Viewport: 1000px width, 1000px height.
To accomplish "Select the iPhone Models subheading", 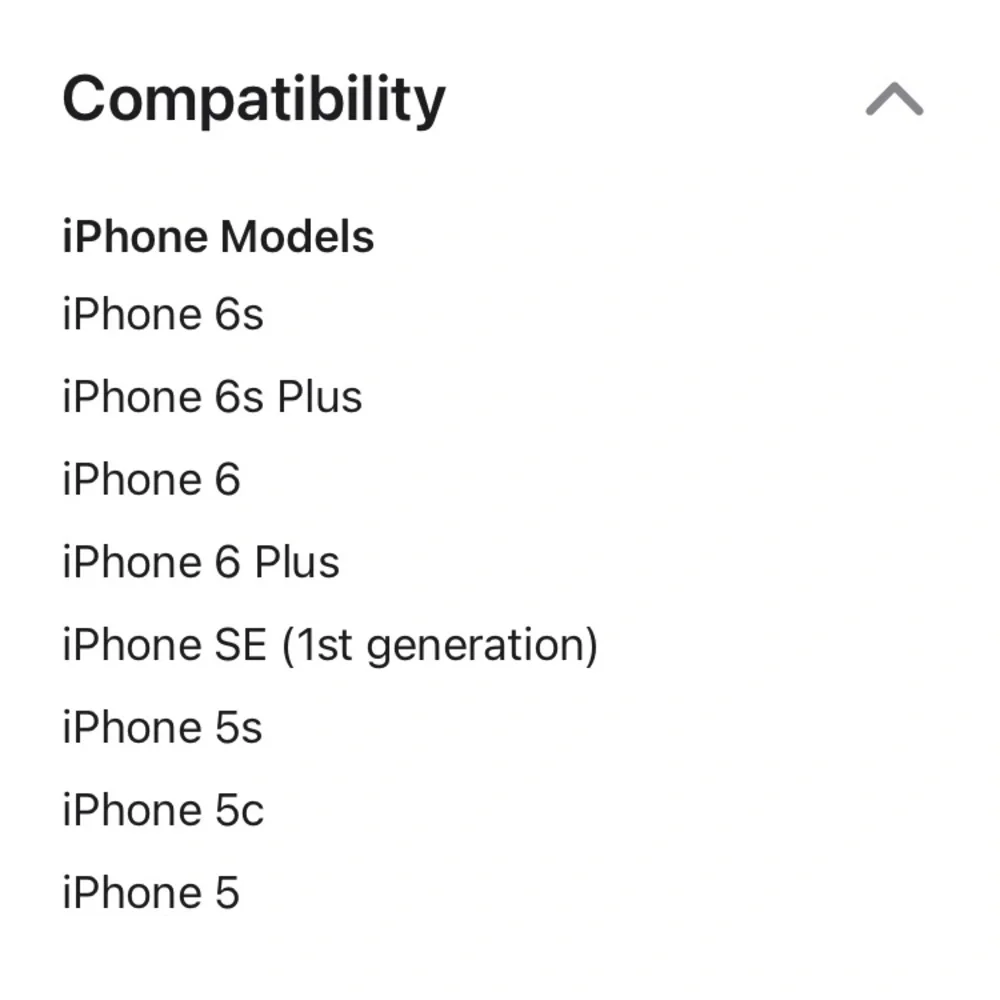I will point(218,237).
